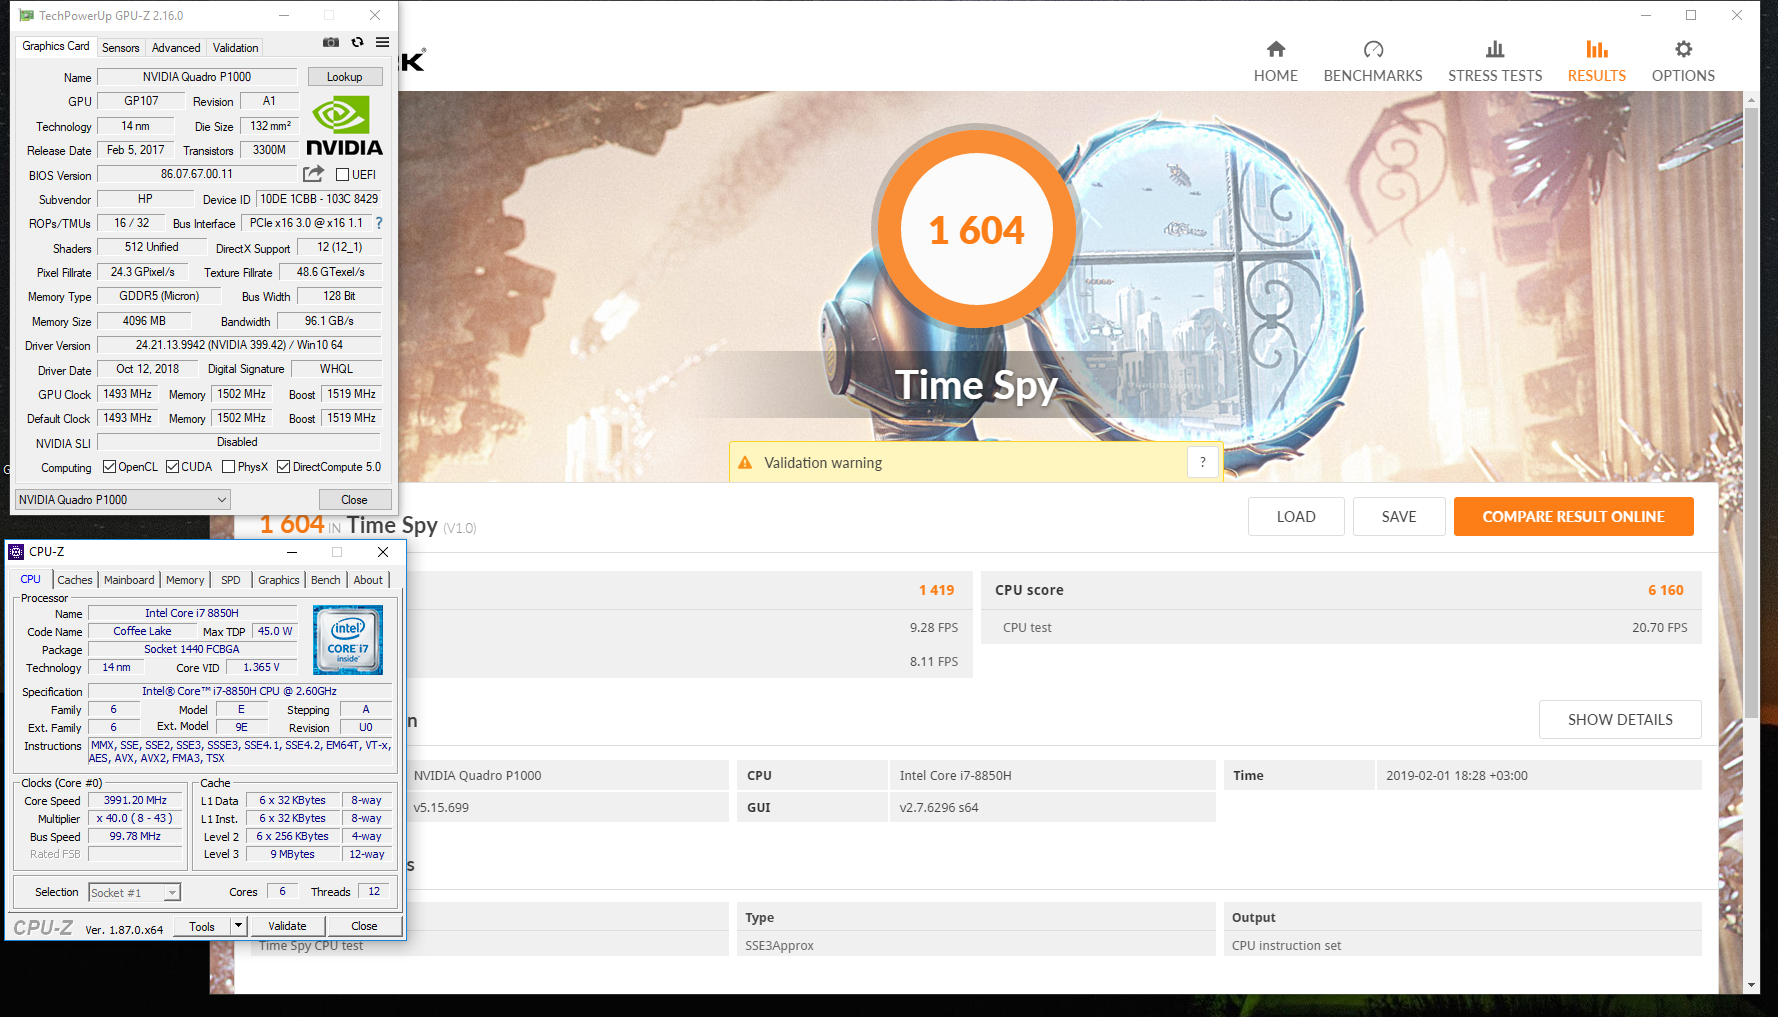Click the CPU-Z Validate button
The width and height of the screenshot is (1778, 1017).
pyautogui.click(x=288, y=926)
